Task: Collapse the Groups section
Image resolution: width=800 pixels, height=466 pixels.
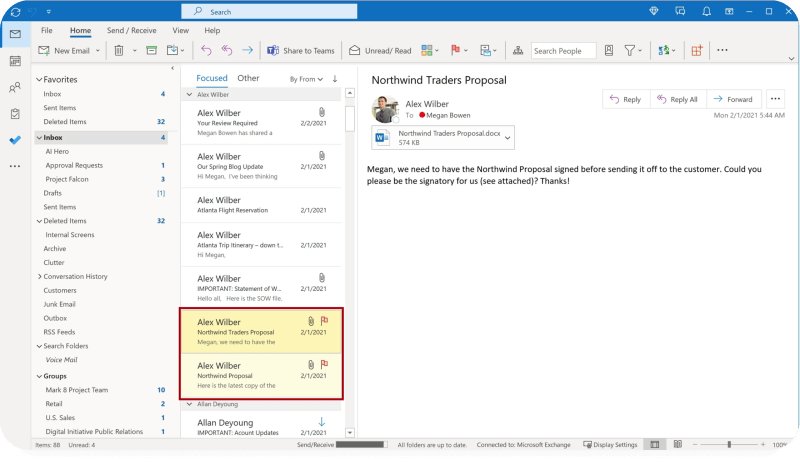Action: pos(39,376)
